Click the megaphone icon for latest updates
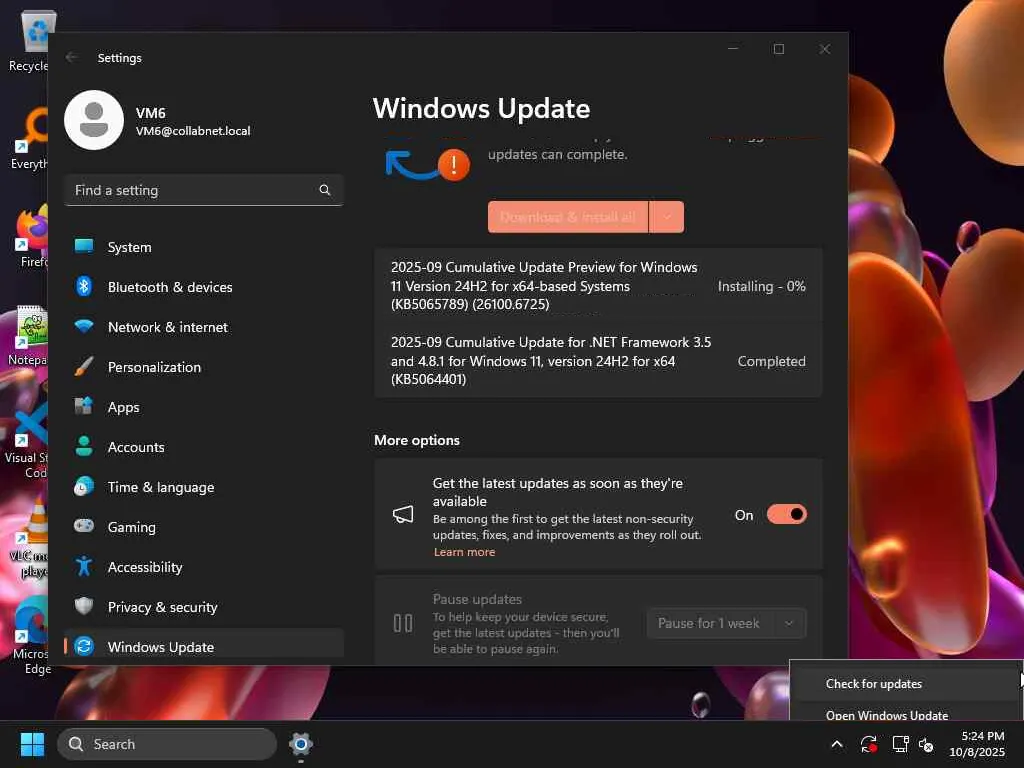This screenshot has width=1024, height=768. tap(403, 515)
